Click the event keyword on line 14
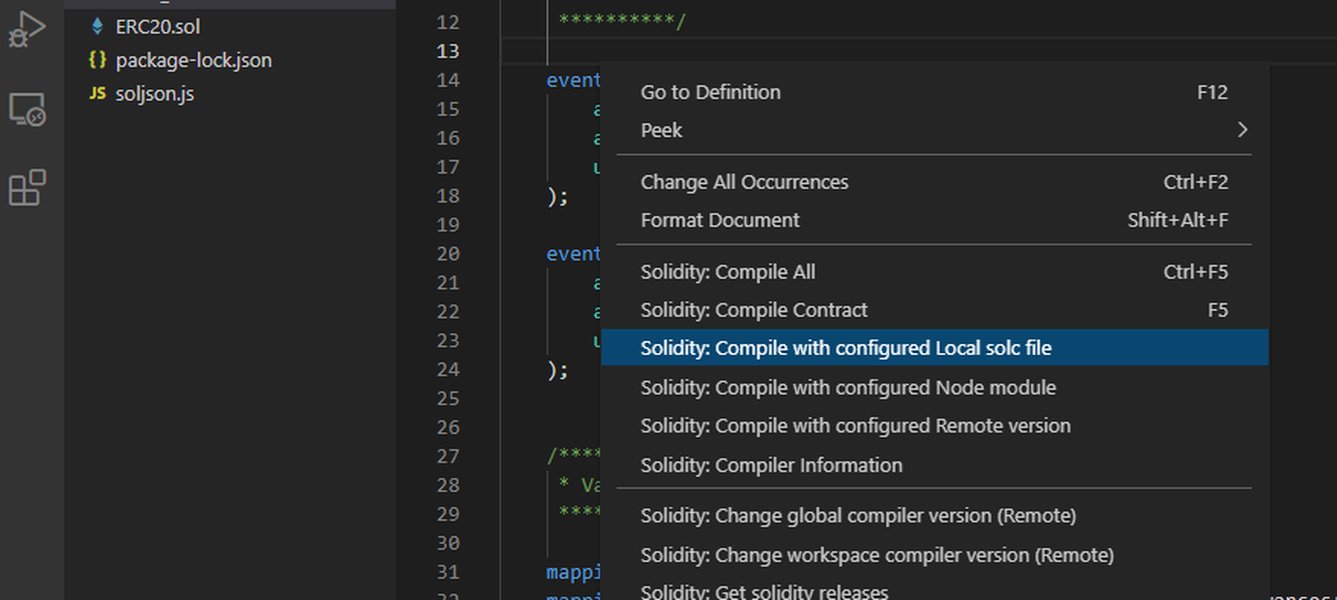The image size is (1337, 600). click(x=573, y=80)
